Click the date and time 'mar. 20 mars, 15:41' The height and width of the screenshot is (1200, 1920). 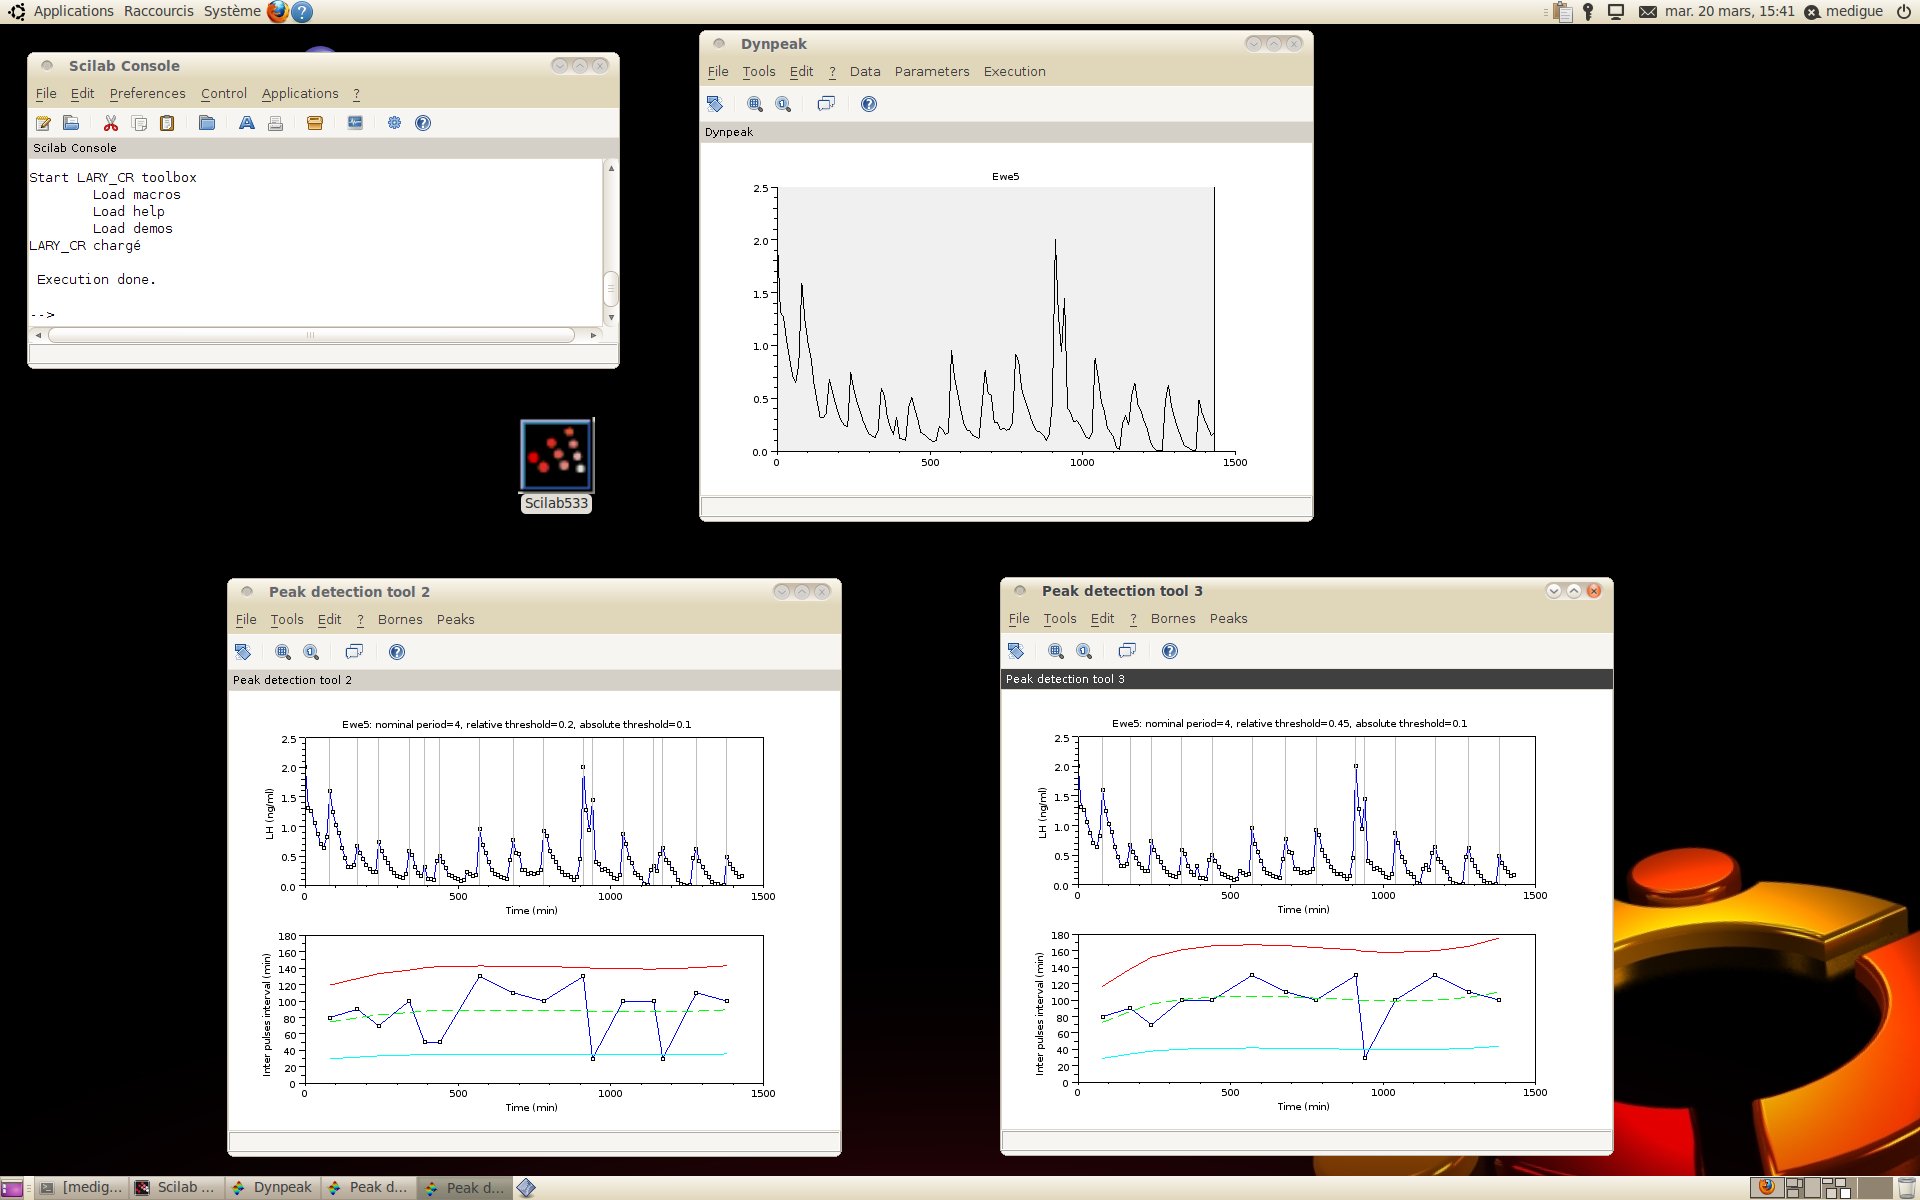(1729, 11)
